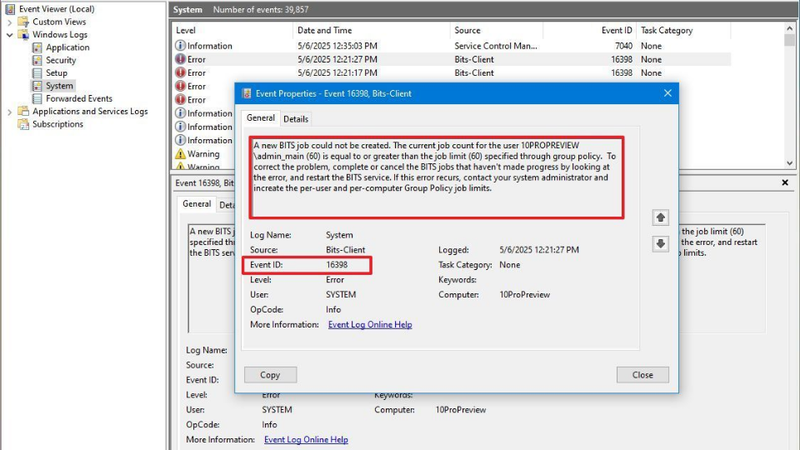This screenshot has height=450, width=800.
Task: Click Applications and Services Logs folder icon
Action: pyautogui.click(x=23, y=111)
